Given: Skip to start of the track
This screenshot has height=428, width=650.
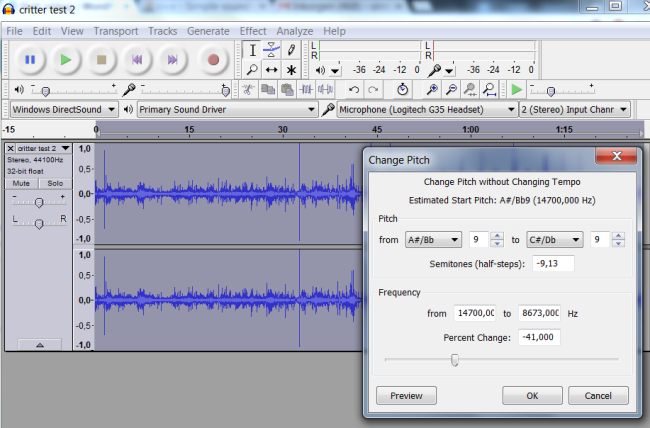Looking at the screenshot, I should [137, 60].
